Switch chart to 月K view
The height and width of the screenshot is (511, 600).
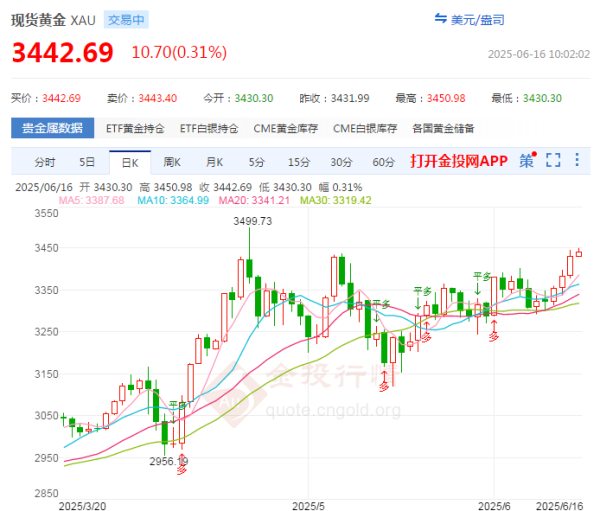pyautogui.click(x=214, y=162)
